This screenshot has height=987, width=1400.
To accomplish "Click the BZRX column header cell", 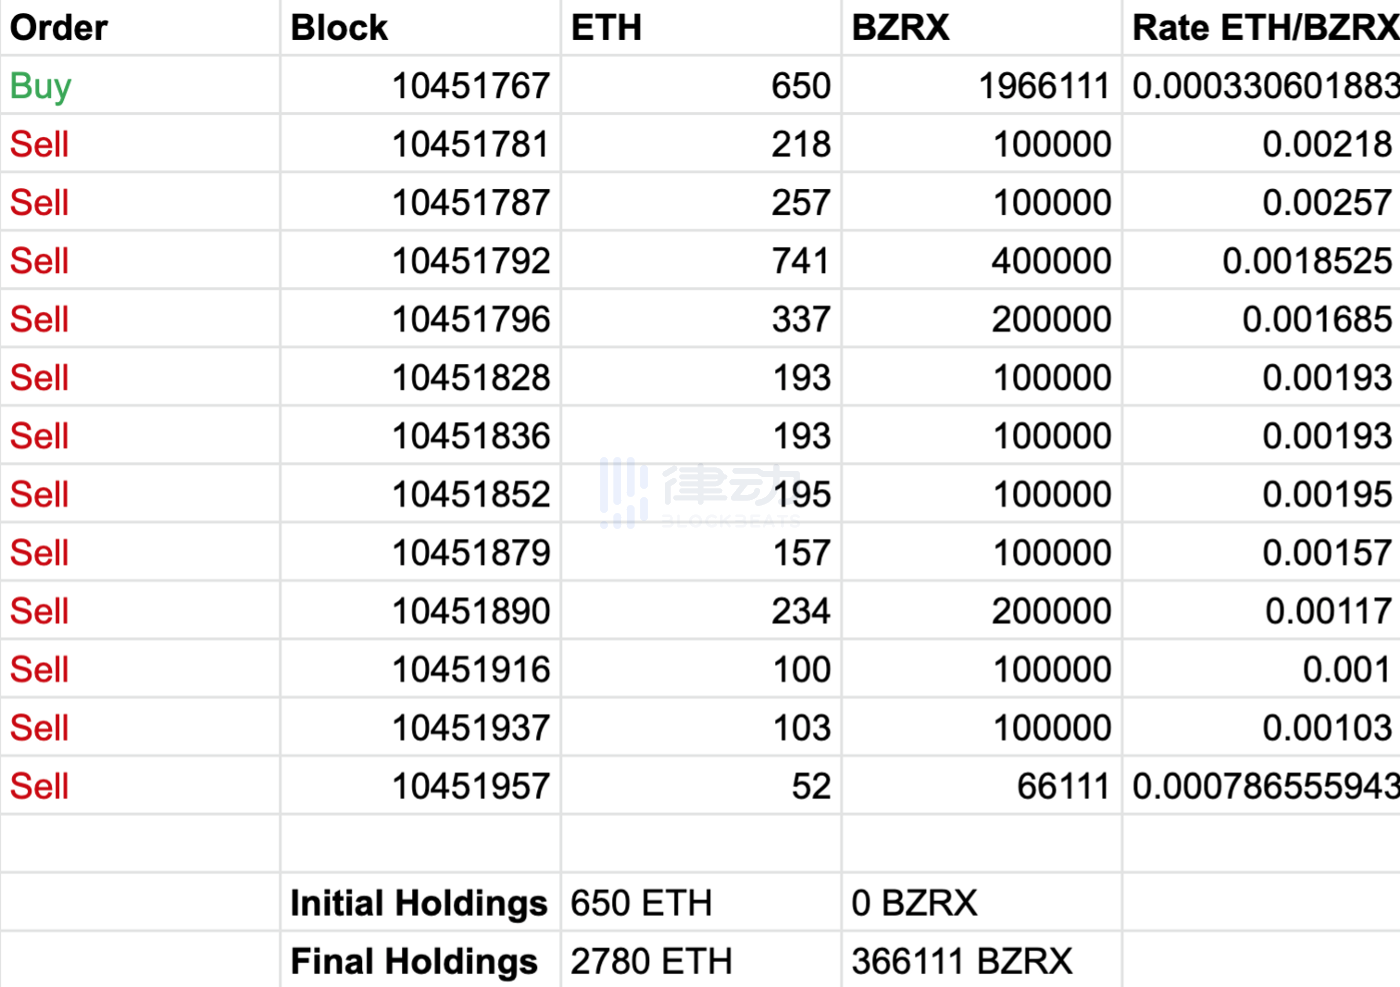I will pyautogui.click(x=900, y=27).
